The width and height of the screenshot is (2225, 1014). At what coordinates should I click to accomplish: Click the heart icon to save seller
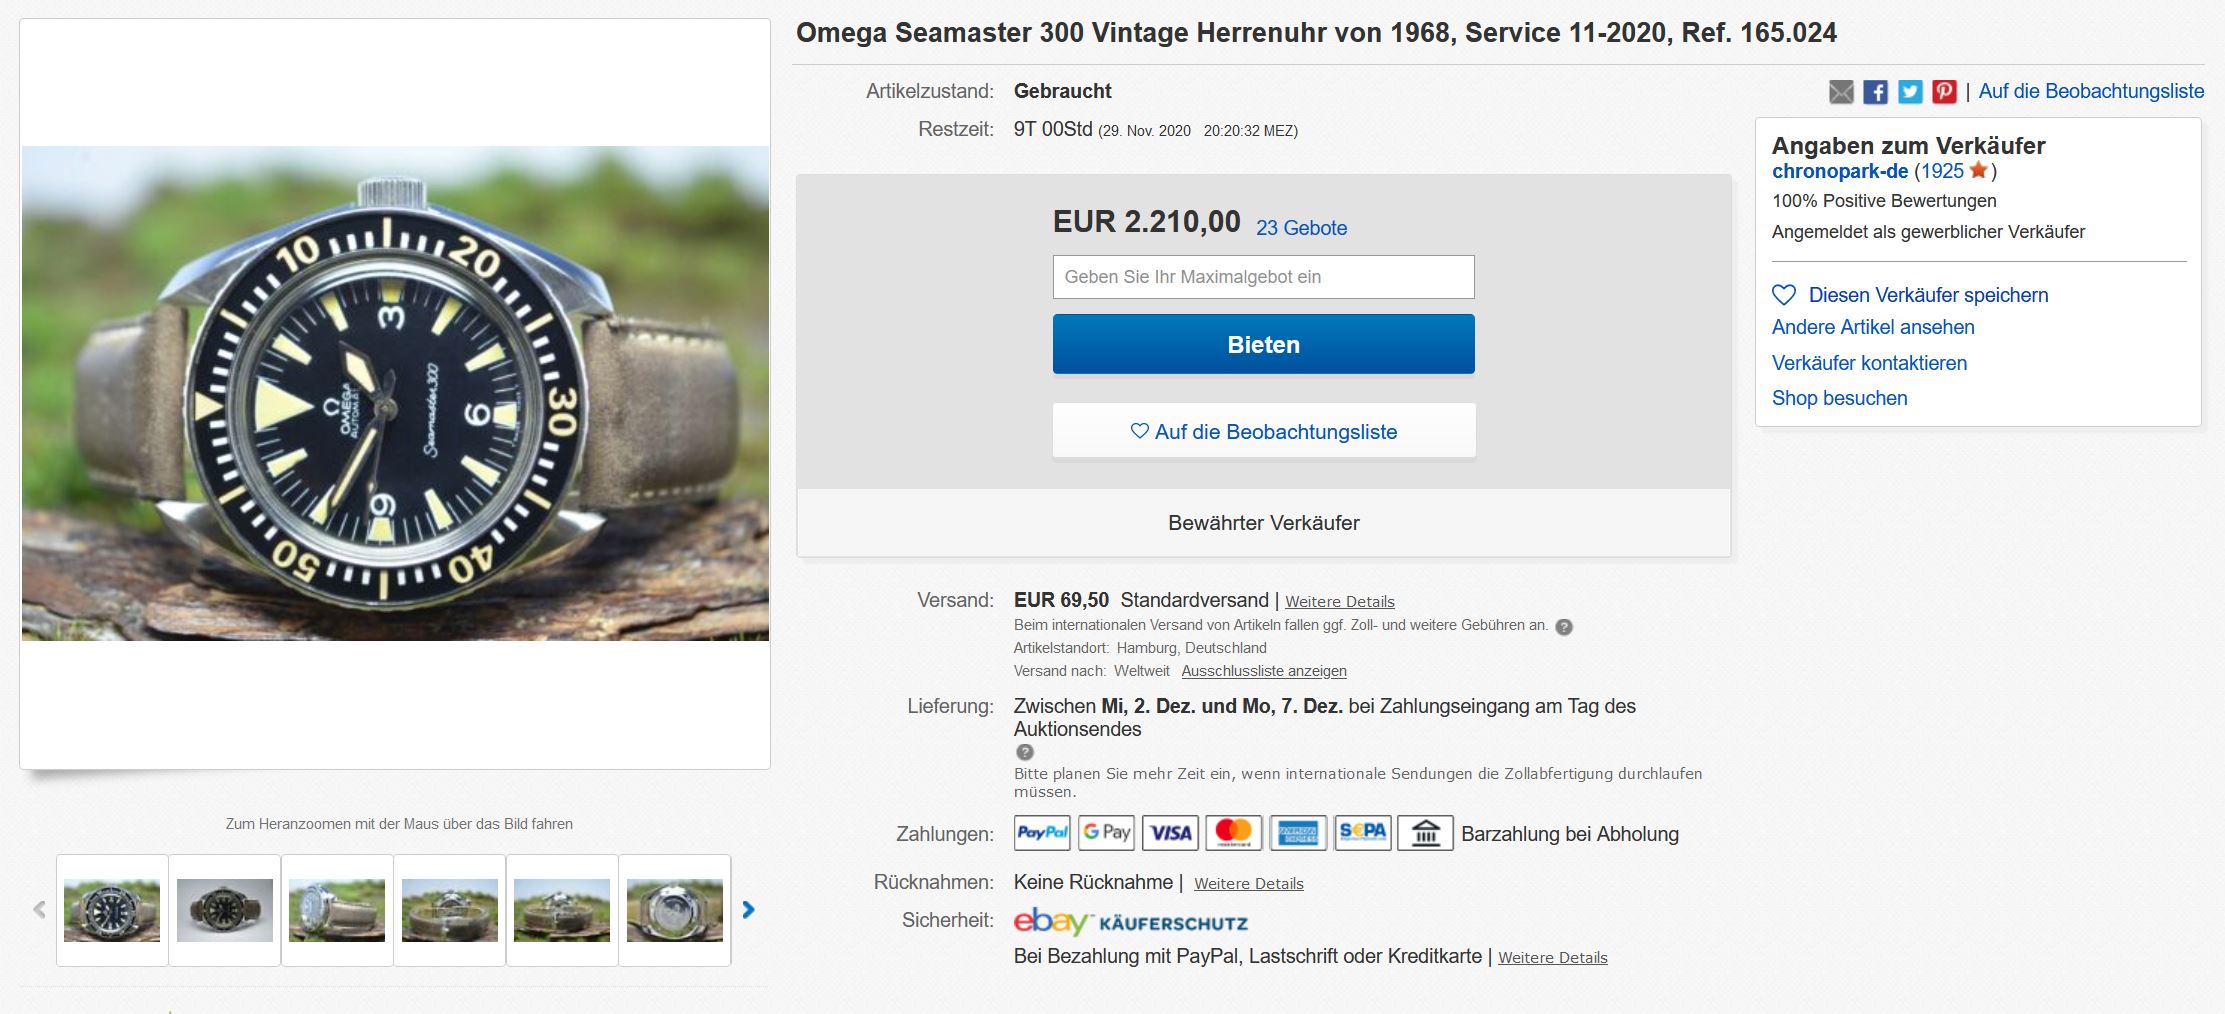tap(1784, 295)
